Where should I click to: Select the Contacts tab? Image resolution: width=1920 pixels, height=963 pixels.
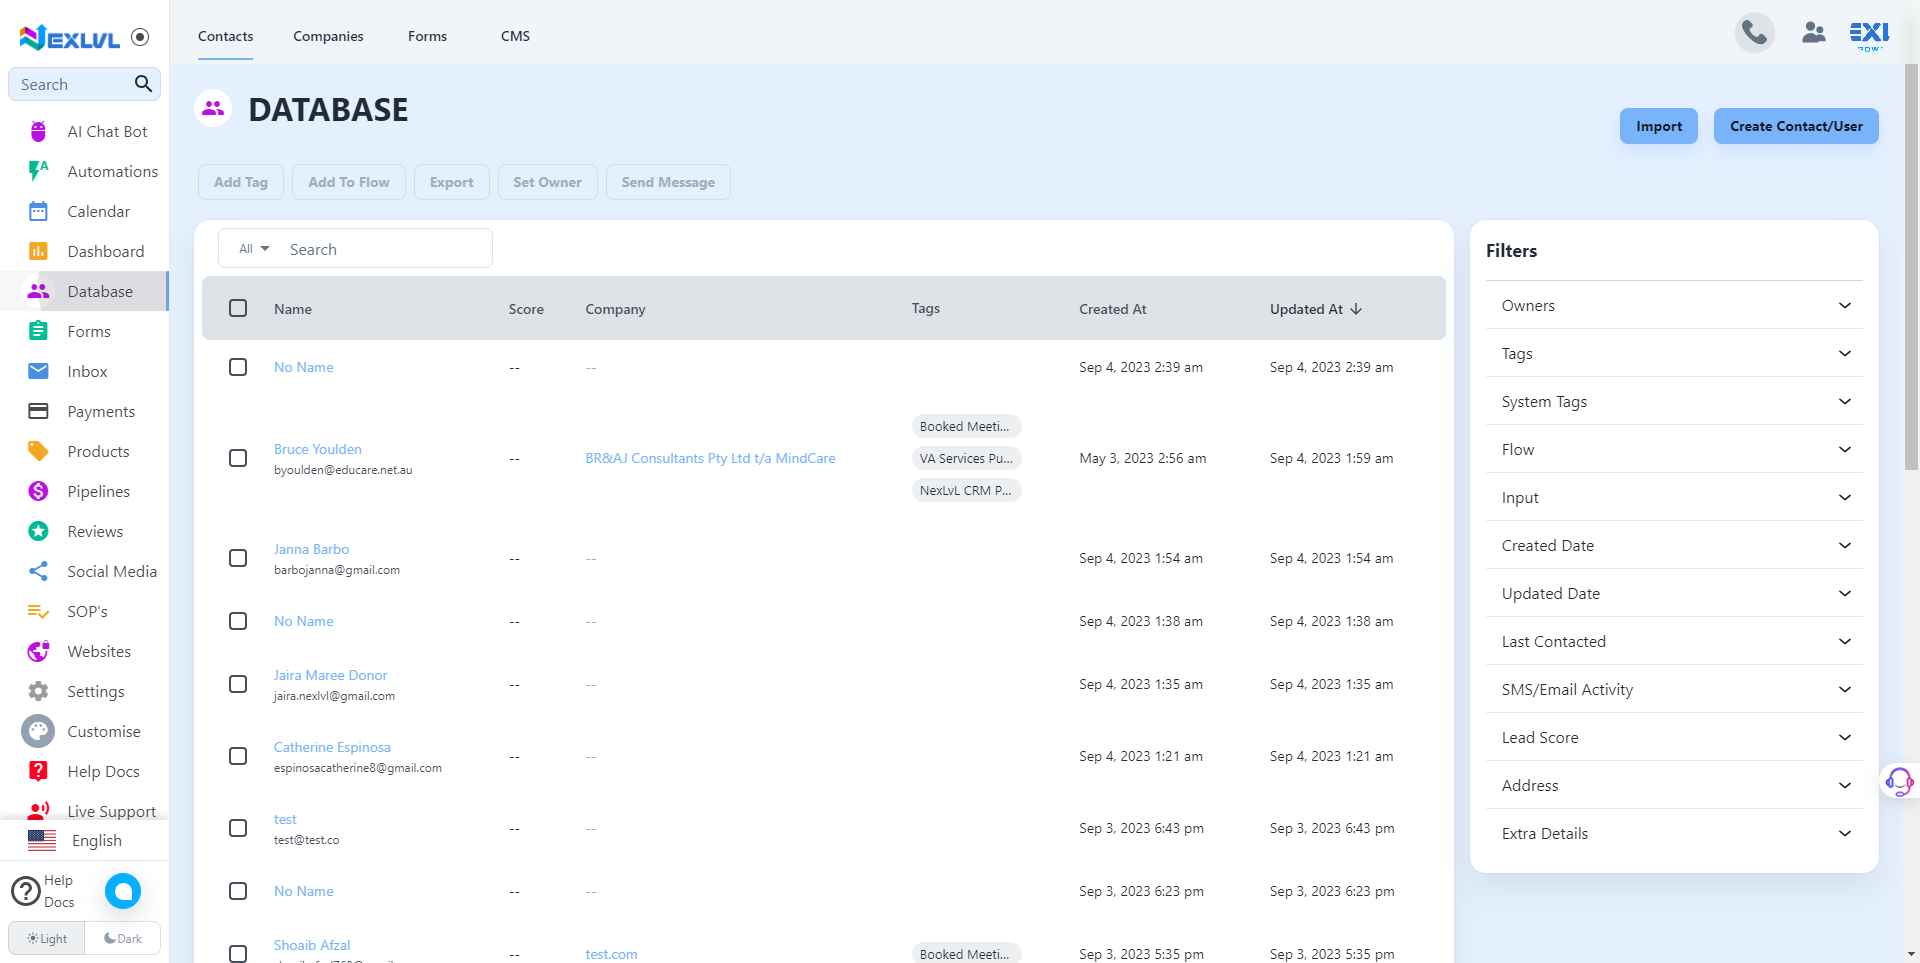225,36
